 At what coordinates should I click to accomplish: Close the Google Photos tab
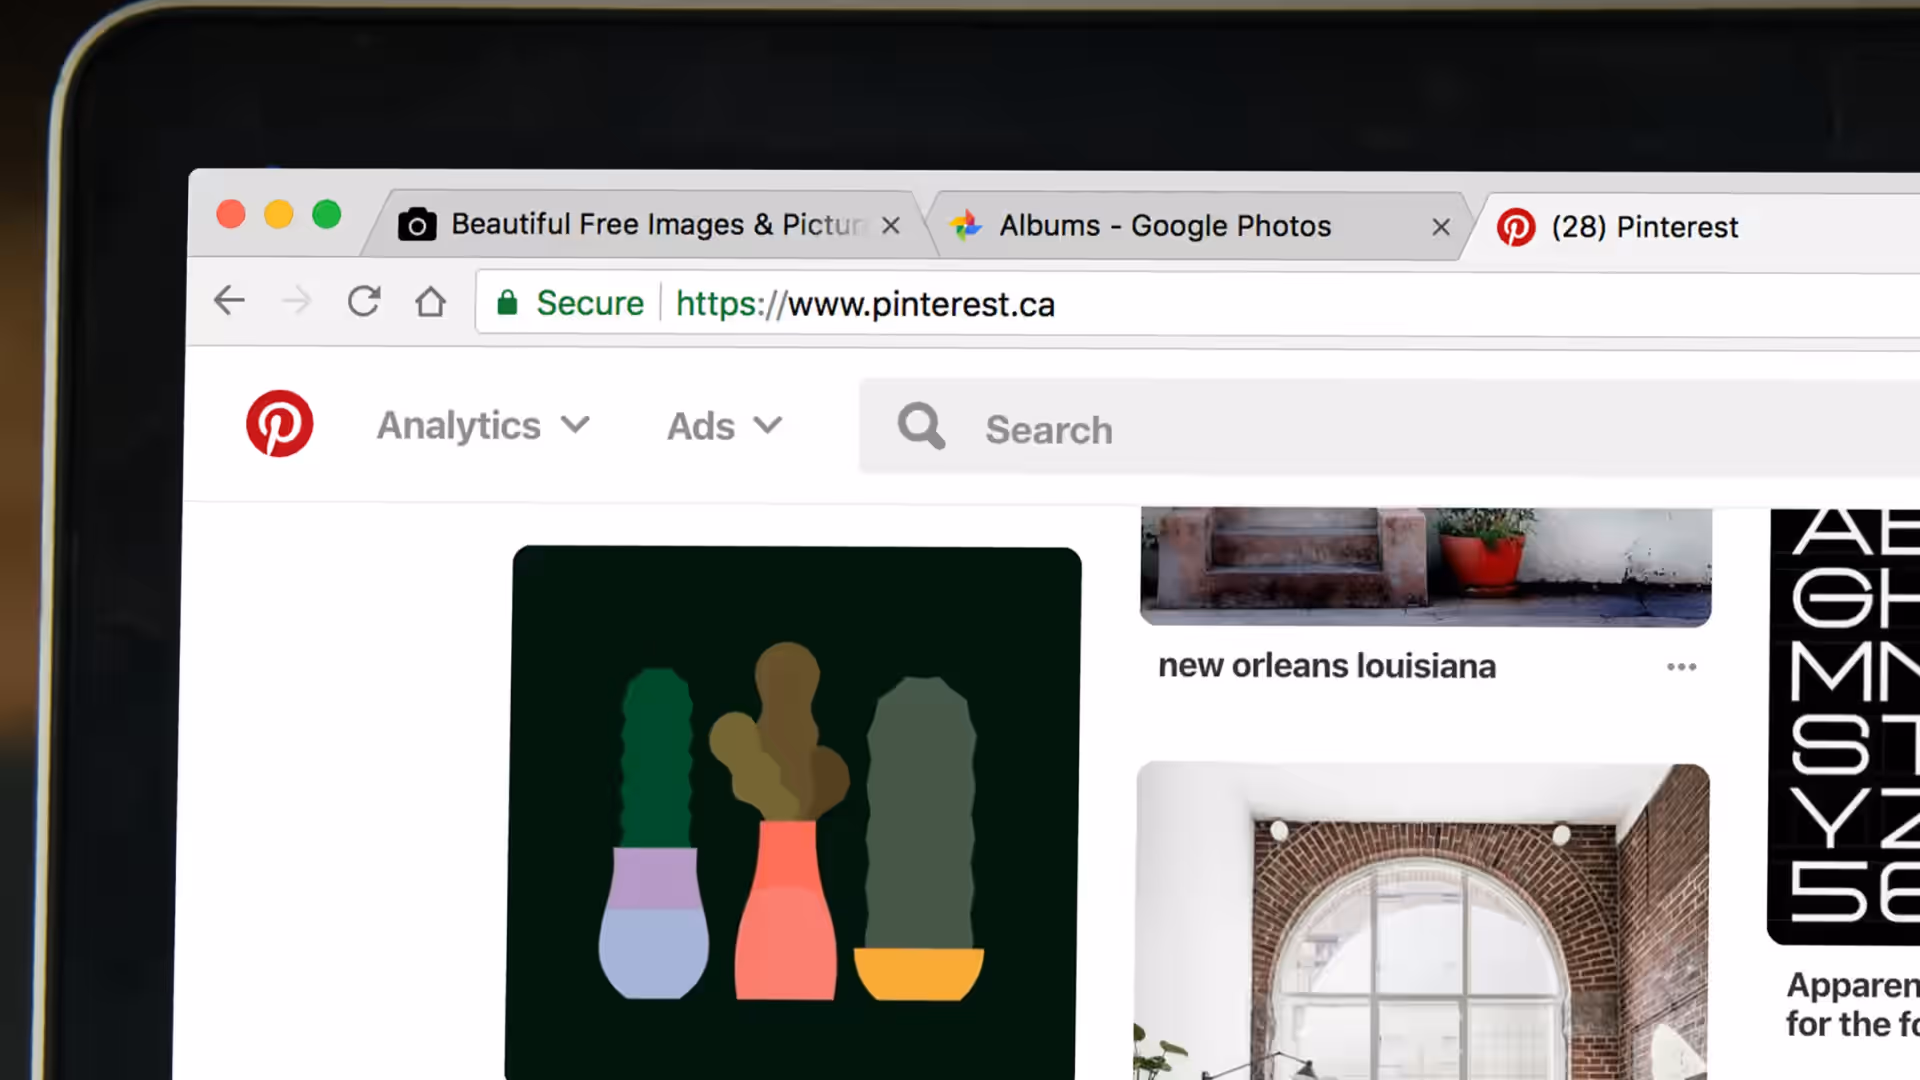click(1441, 228)
